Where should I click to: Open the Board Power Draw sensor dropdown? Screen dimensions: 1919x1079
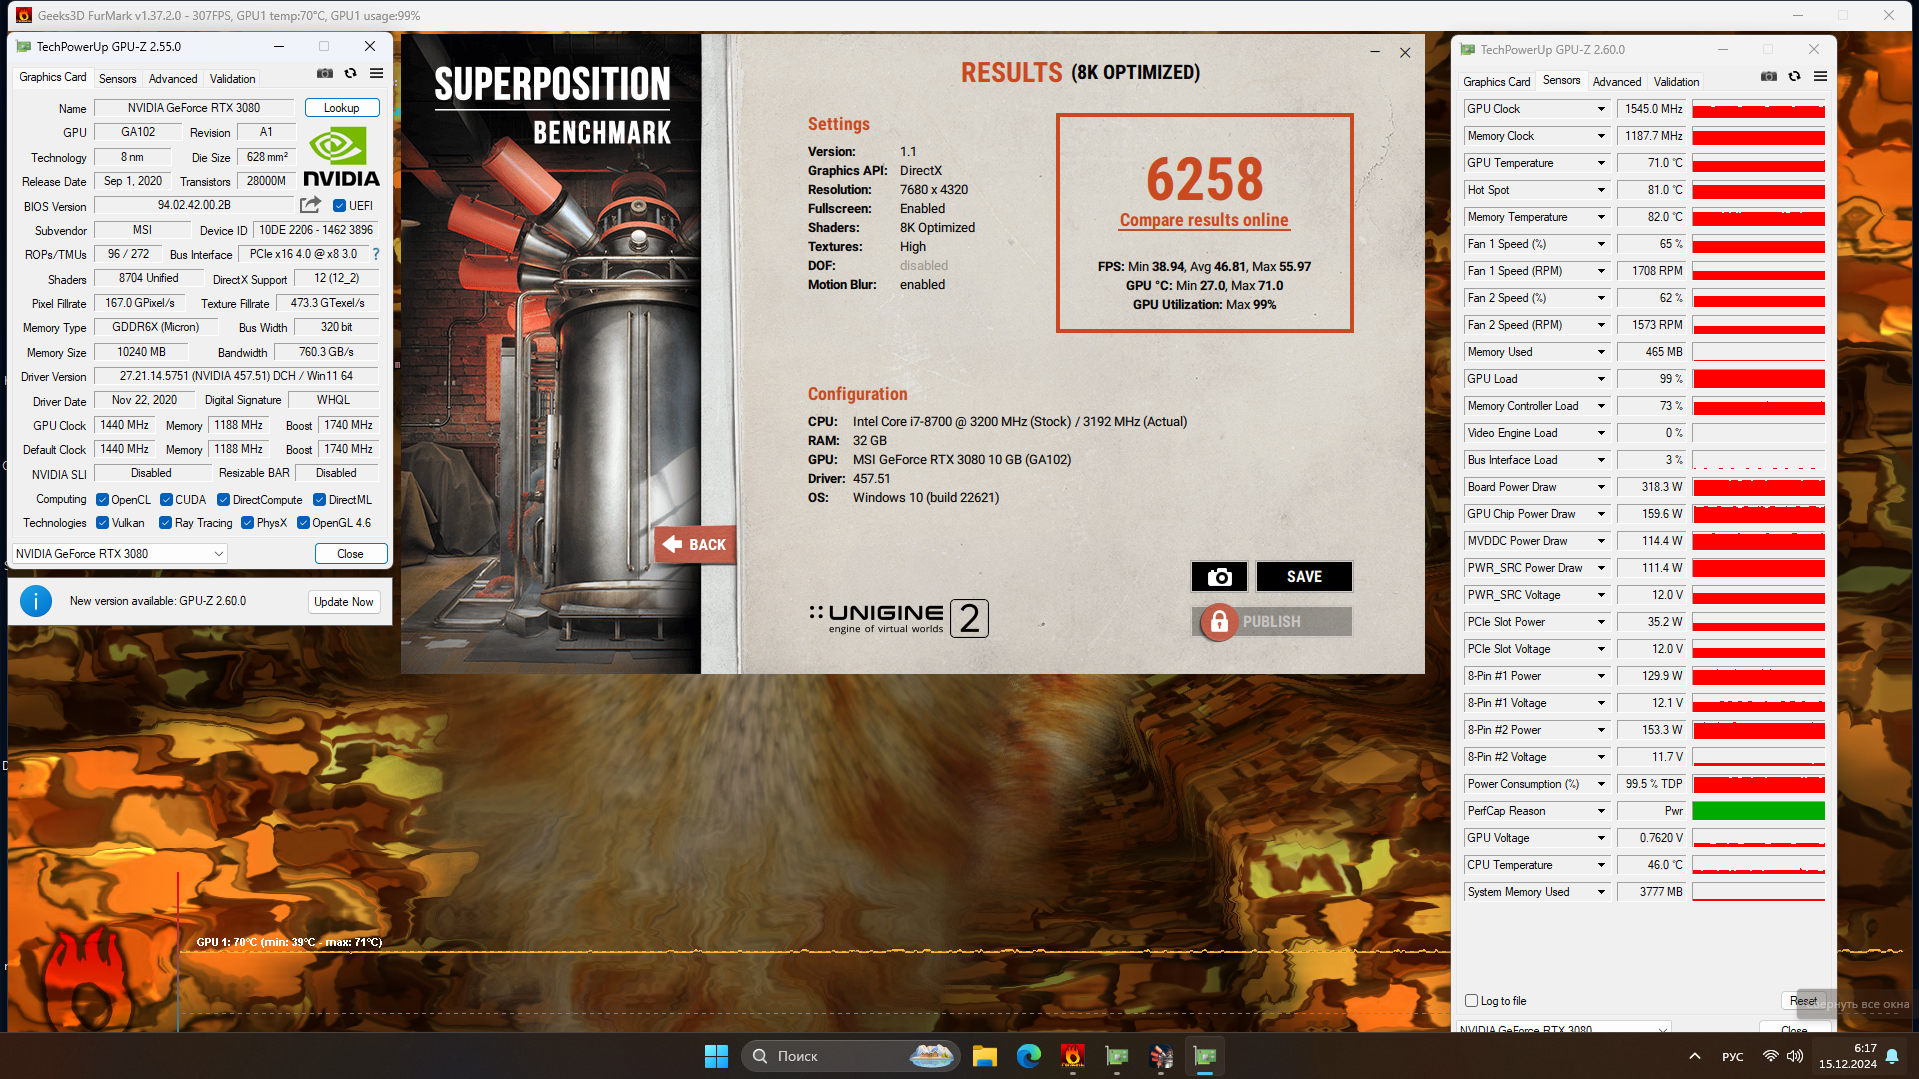(1601, 487)
